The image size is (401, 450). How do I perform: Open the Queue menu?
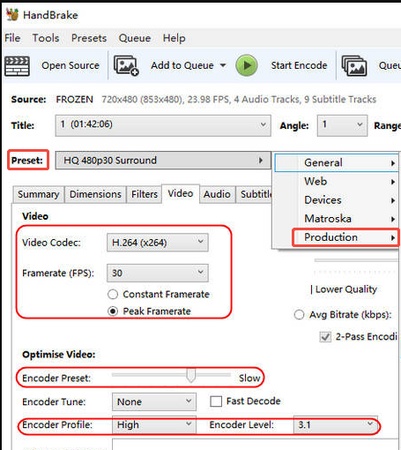tap(135, 38)
